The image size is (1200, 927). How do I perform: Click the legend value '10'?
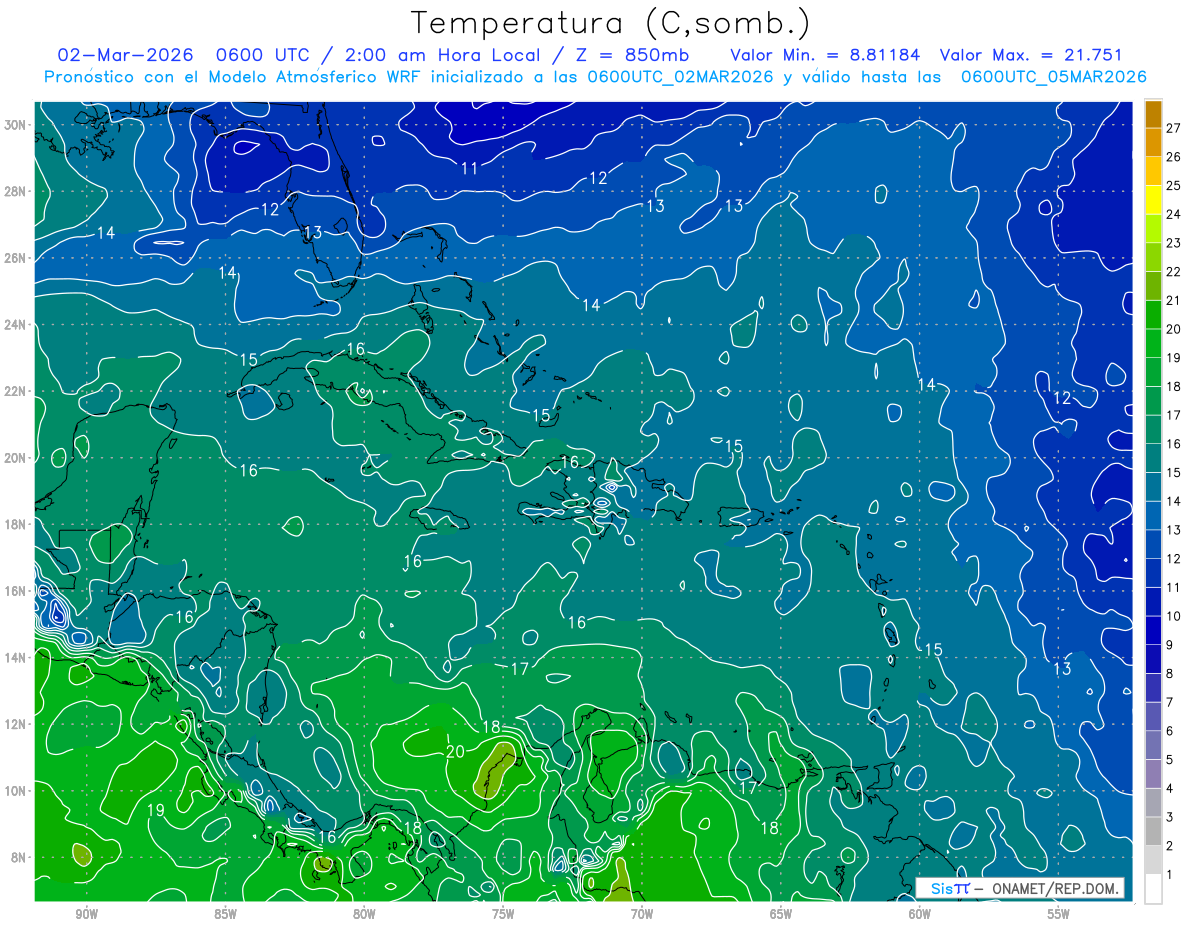[1173, 616]
